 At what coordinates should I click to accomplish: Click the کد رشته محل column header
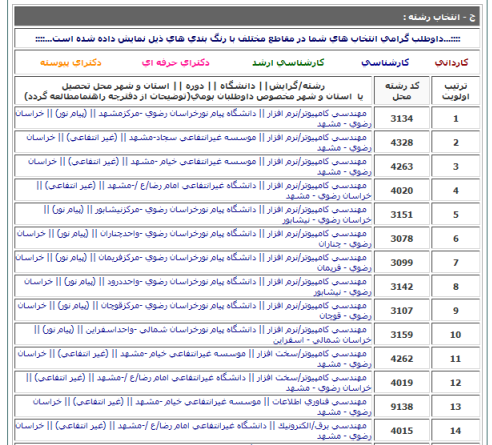coord(402,91)
